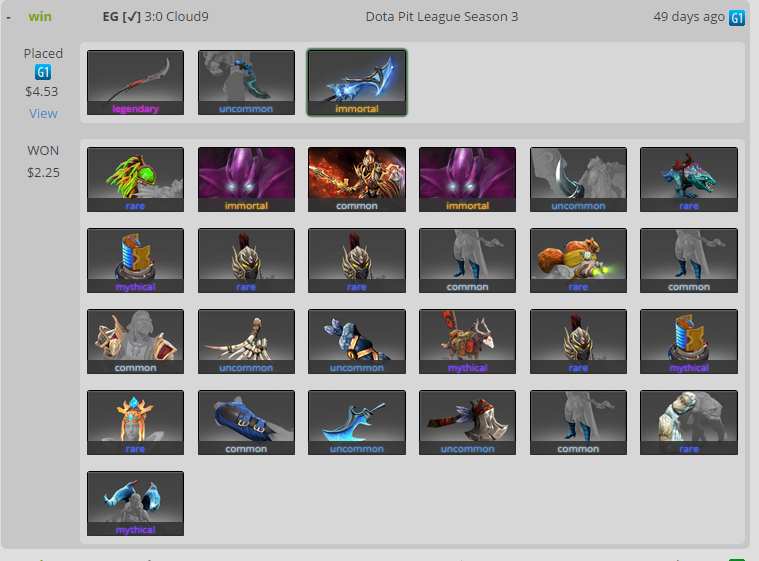Click the uncommon blue feathered bracer item
The height and width of the screenshot is (561, 759).
click(x=357, y=342)
